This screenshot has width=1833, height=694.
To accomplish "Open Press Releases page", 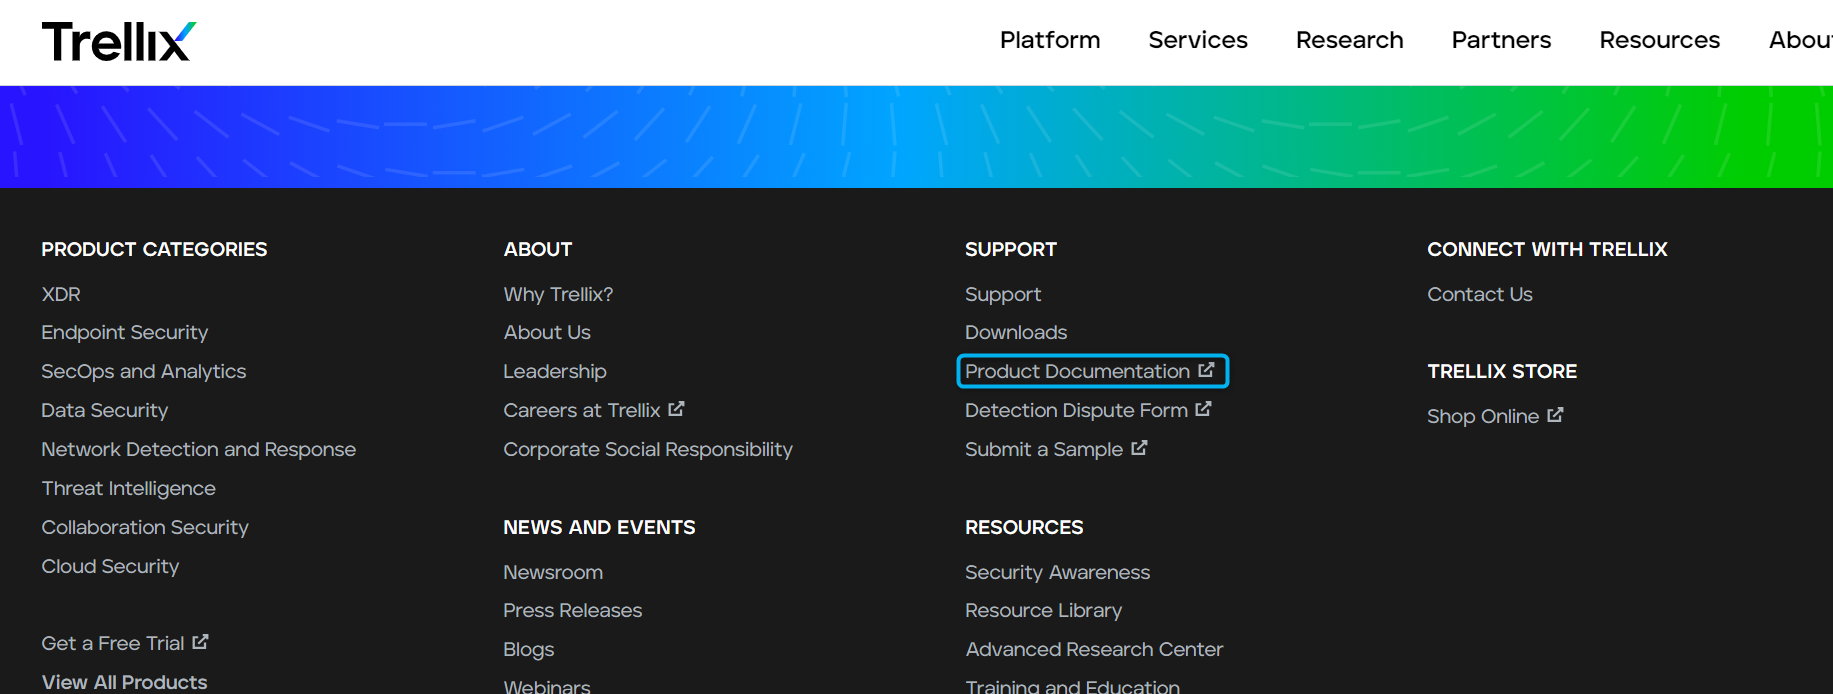I will (572, 610).
